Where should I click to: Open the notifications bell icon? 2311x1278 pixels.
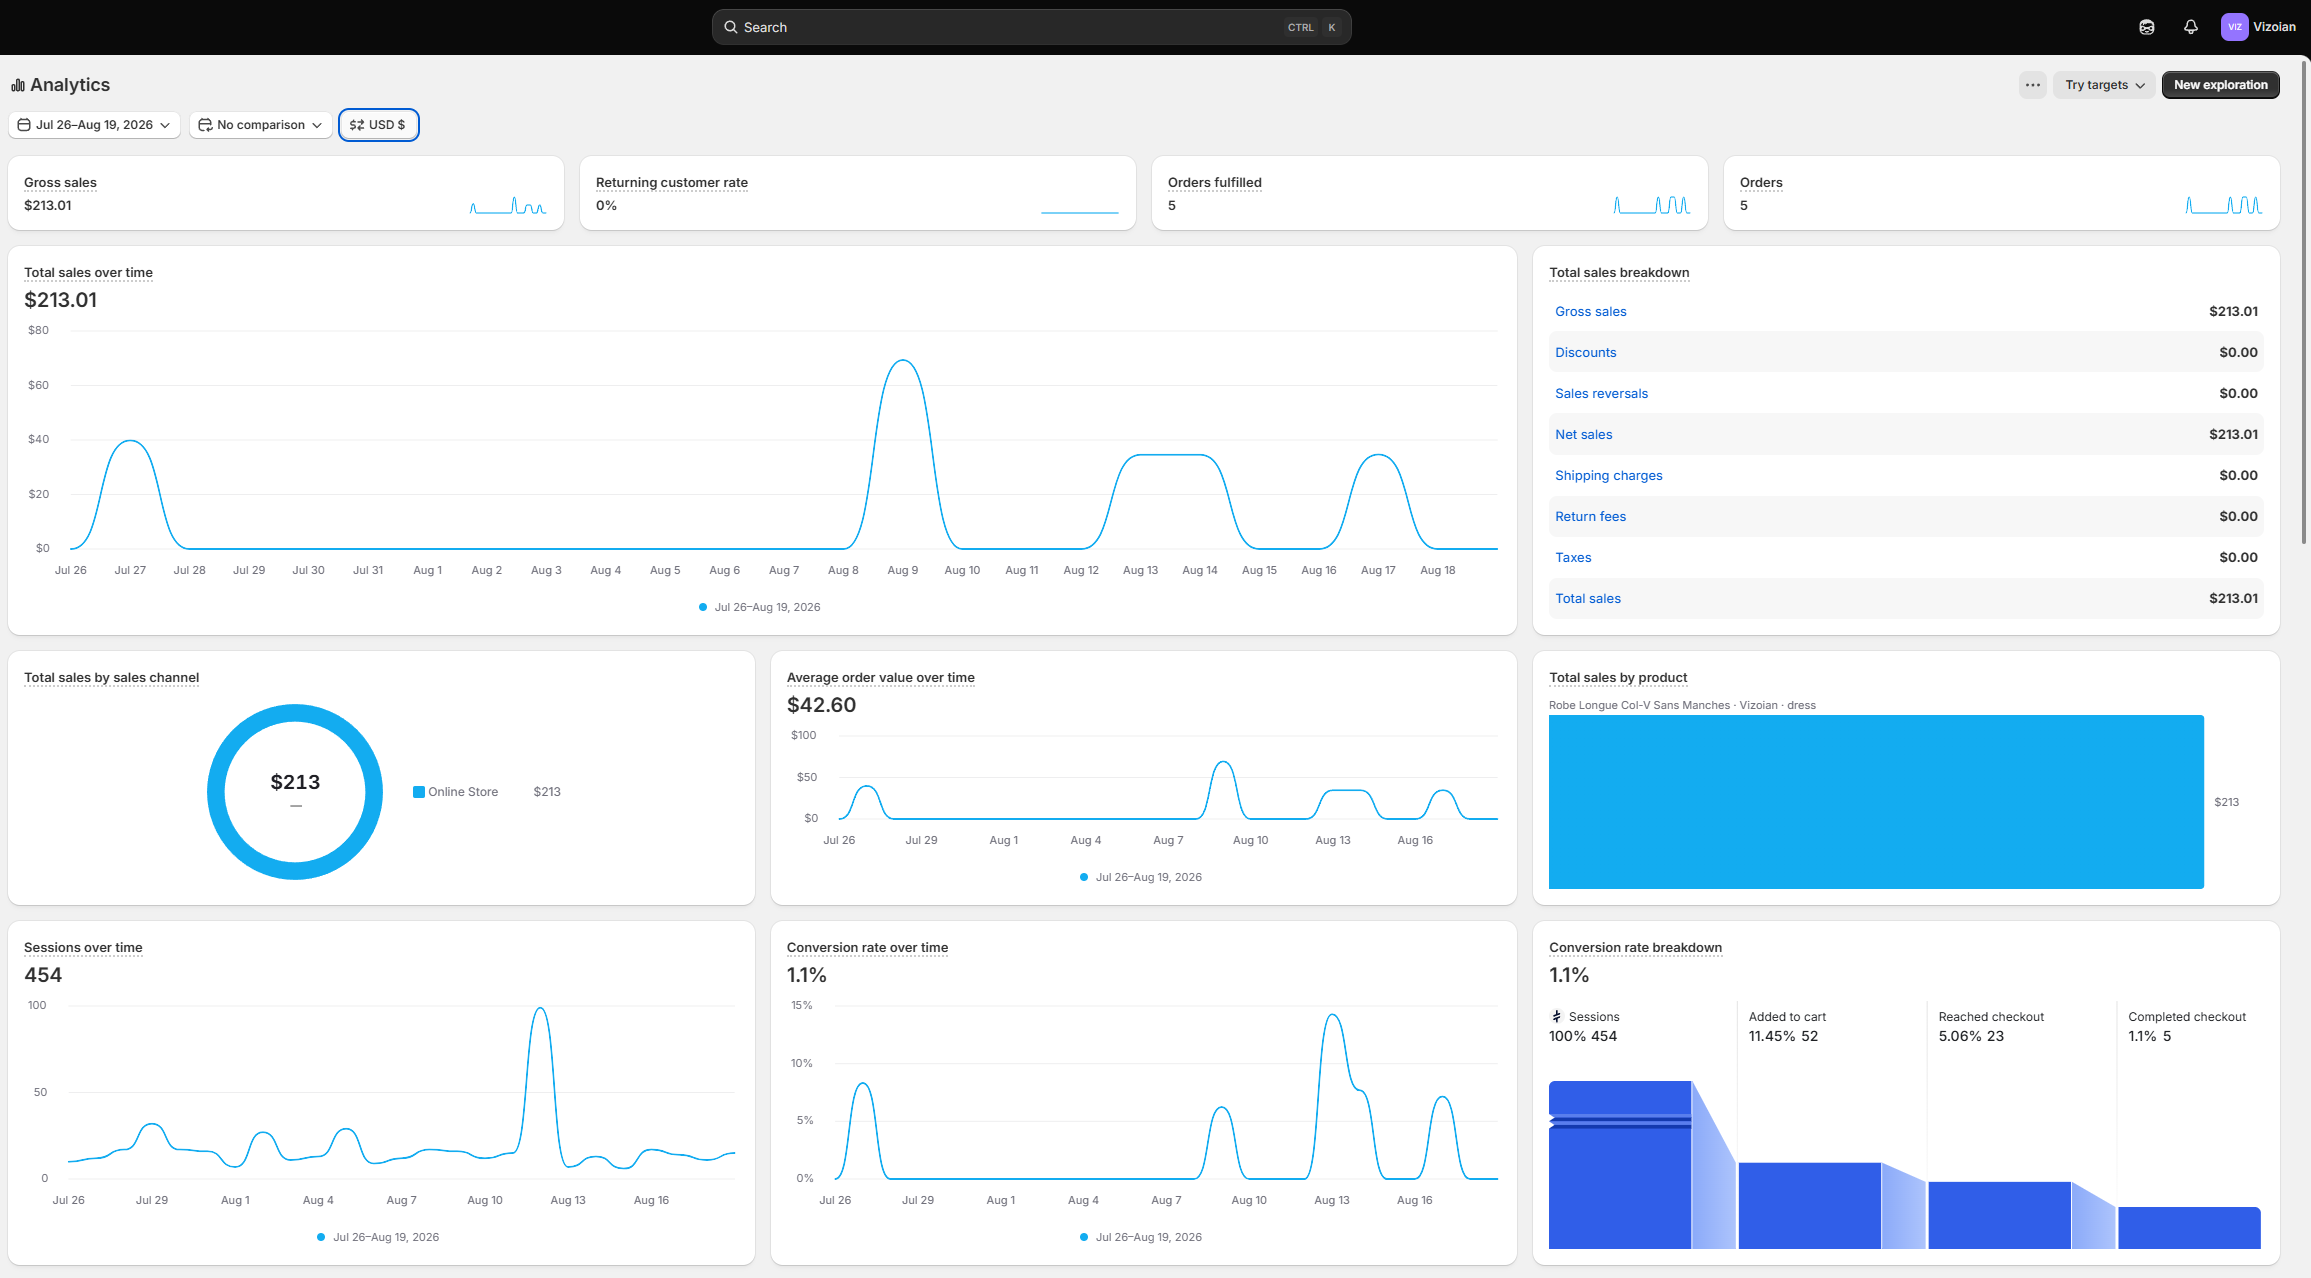(x=2190, y=27)
